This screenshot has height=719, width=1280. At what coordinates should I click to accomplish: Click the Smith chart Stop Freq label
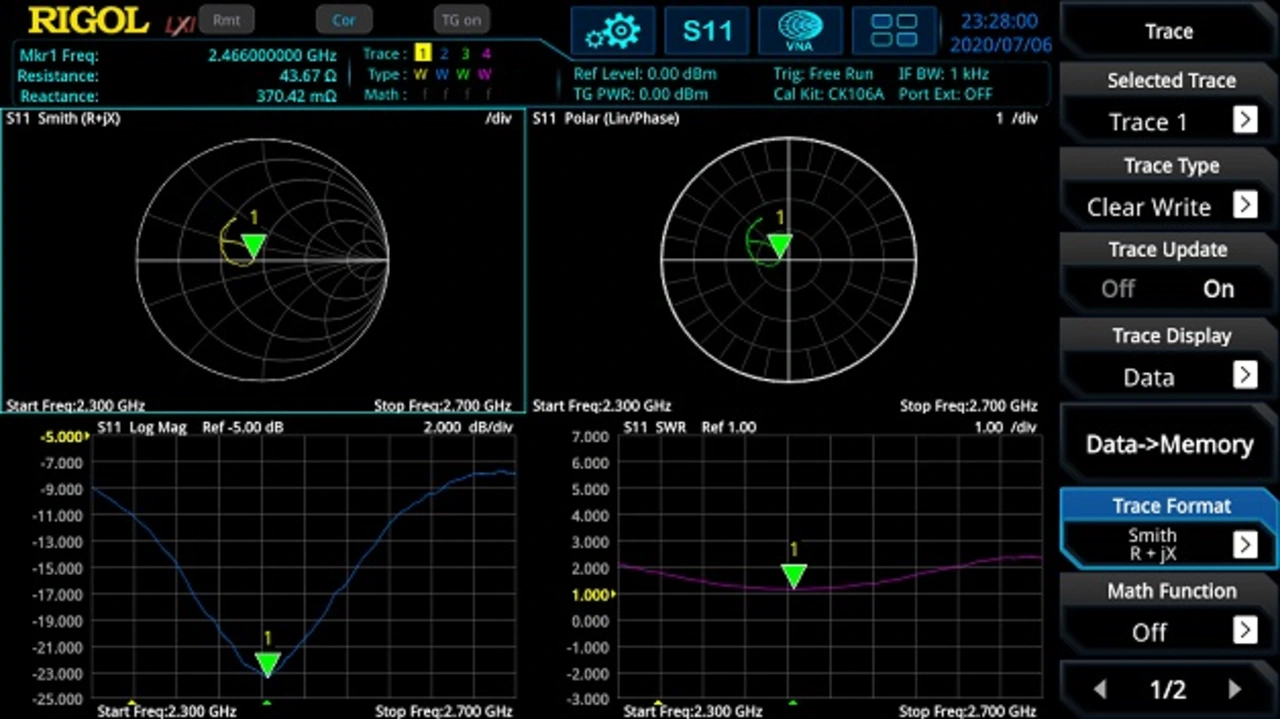443,406
